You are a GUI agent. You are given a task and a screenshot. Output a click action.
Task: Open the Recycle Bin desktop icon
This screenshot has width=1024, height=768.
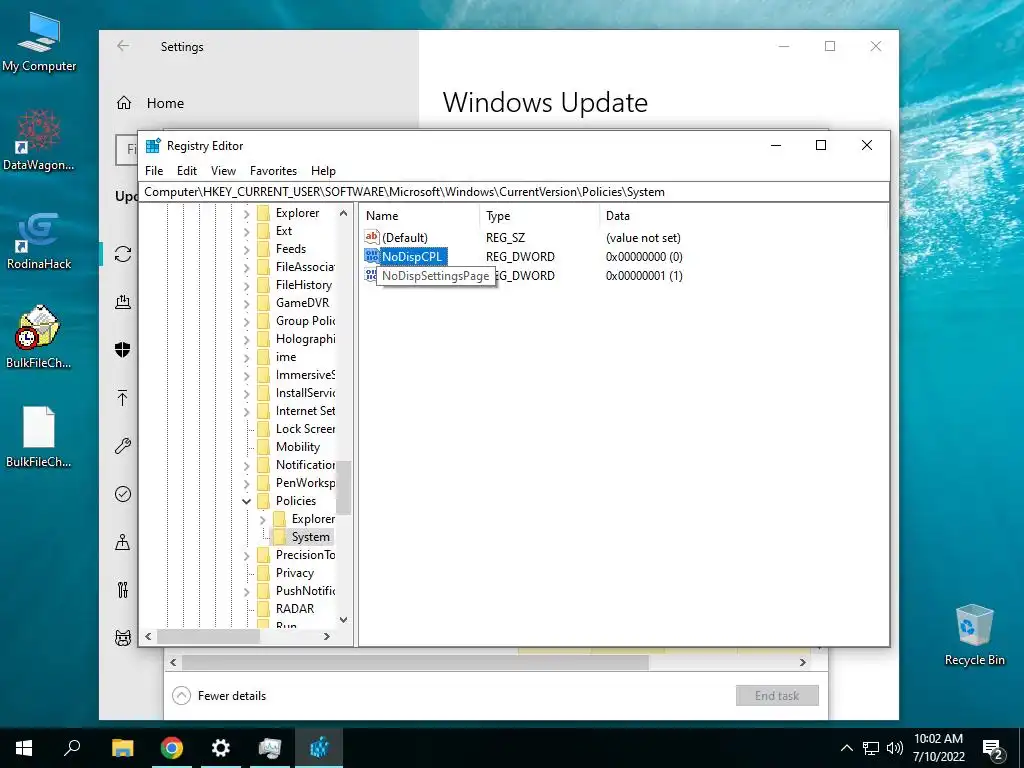click(x=974, y=635)
